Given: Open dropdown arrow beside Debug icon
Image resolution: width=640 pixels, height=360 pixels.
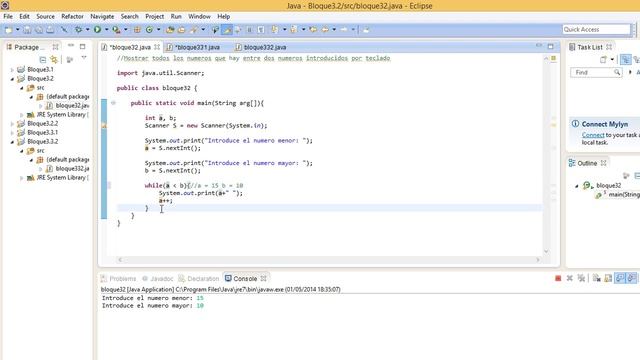Looking at the screenshot, I should pyautogui.click(x=87, y=30).
